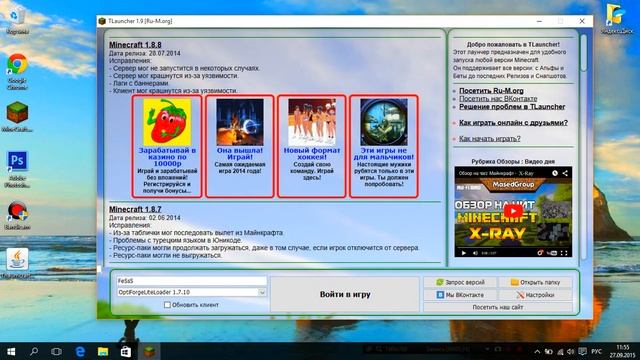Click the Minecraft 1.8.7 heading link
This screenshot has height=360, width=640.
[135, 209]
